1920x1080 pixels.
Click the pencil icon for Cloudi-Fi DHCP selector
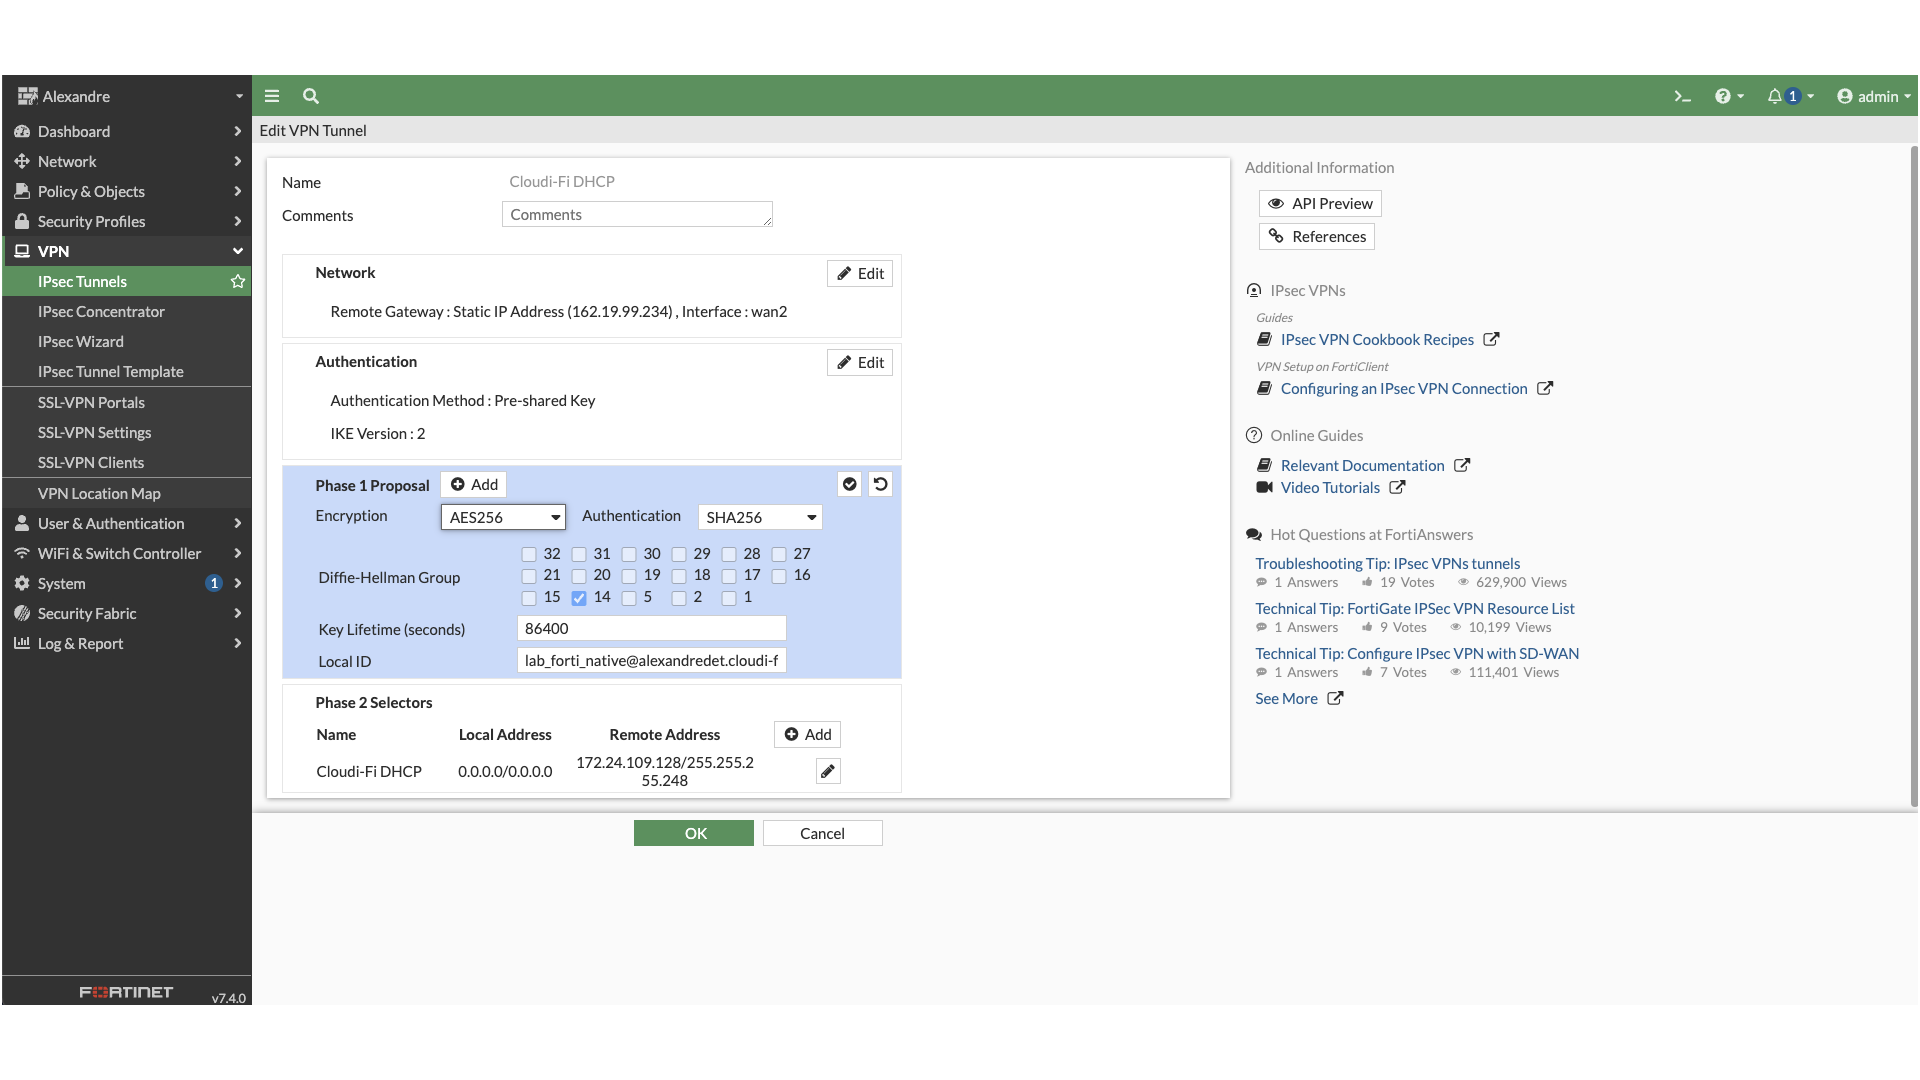pos(828,772)
